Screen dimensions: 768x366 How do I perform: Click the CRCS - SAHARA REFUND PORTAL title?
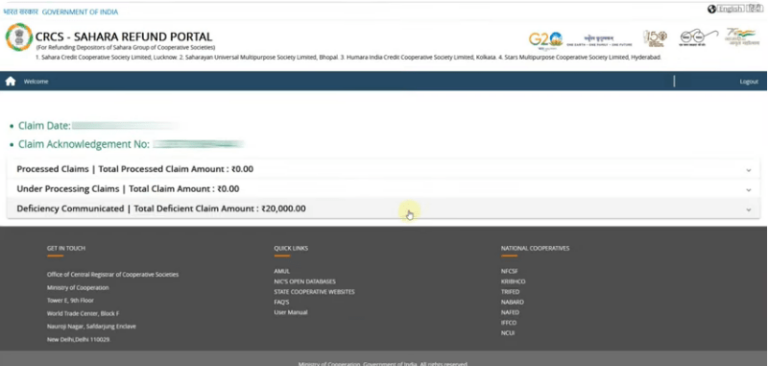tap(123, 37)
